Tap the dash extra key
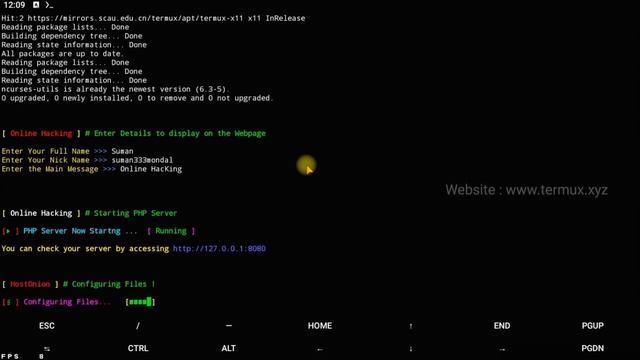The height and width of the screenshot is (360, 640). tap(229, 326)
